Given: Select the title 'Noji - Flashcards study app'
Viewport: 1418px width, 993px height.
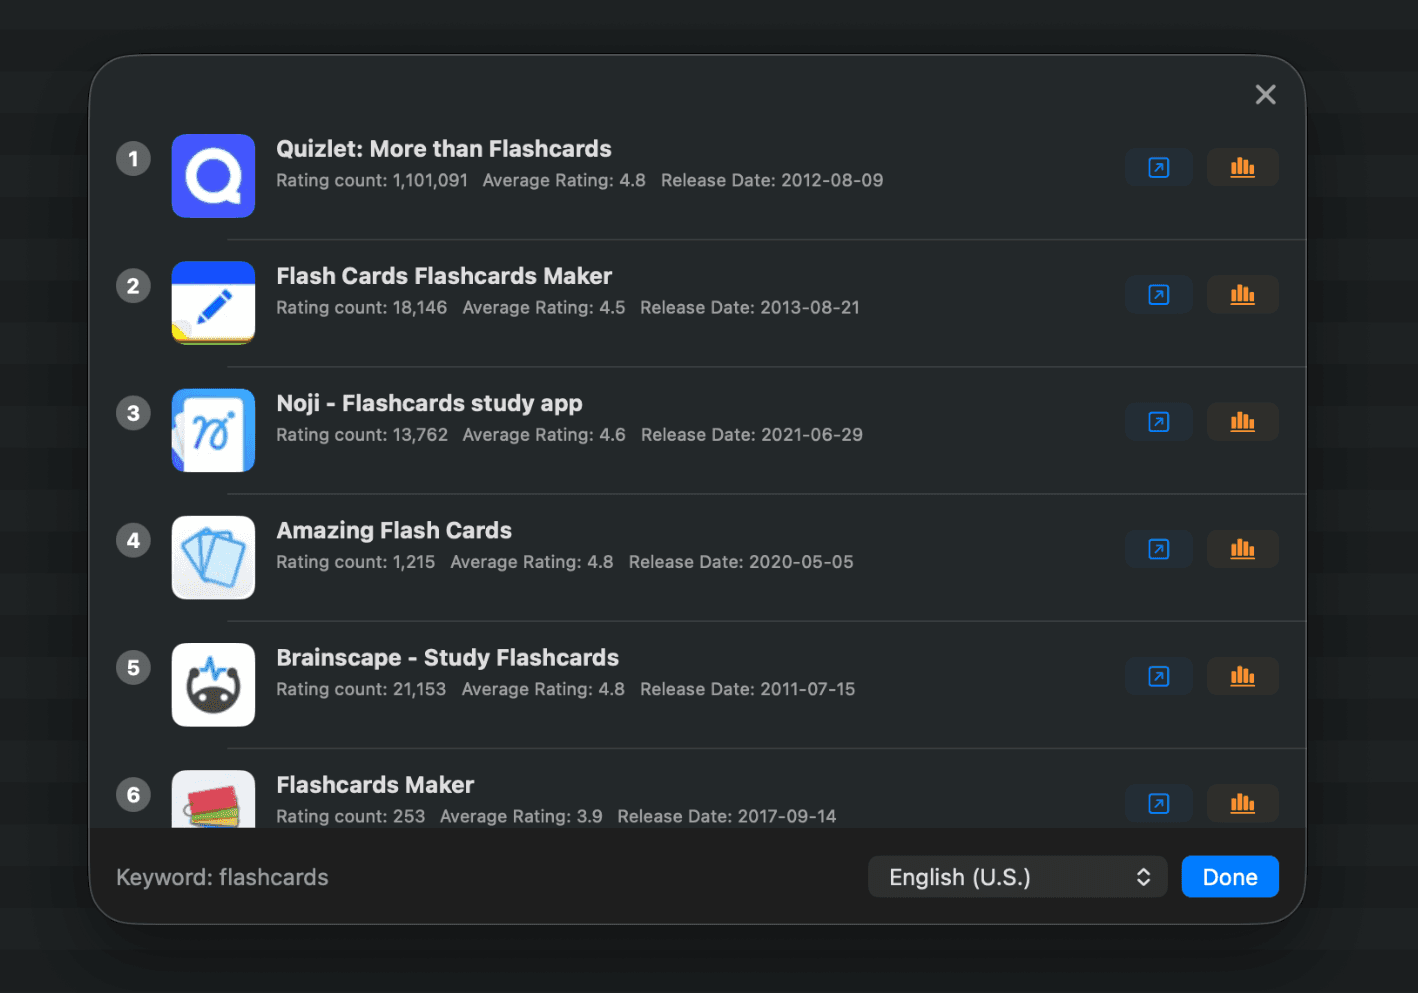Looking at the screenshot, I should 429,403.
